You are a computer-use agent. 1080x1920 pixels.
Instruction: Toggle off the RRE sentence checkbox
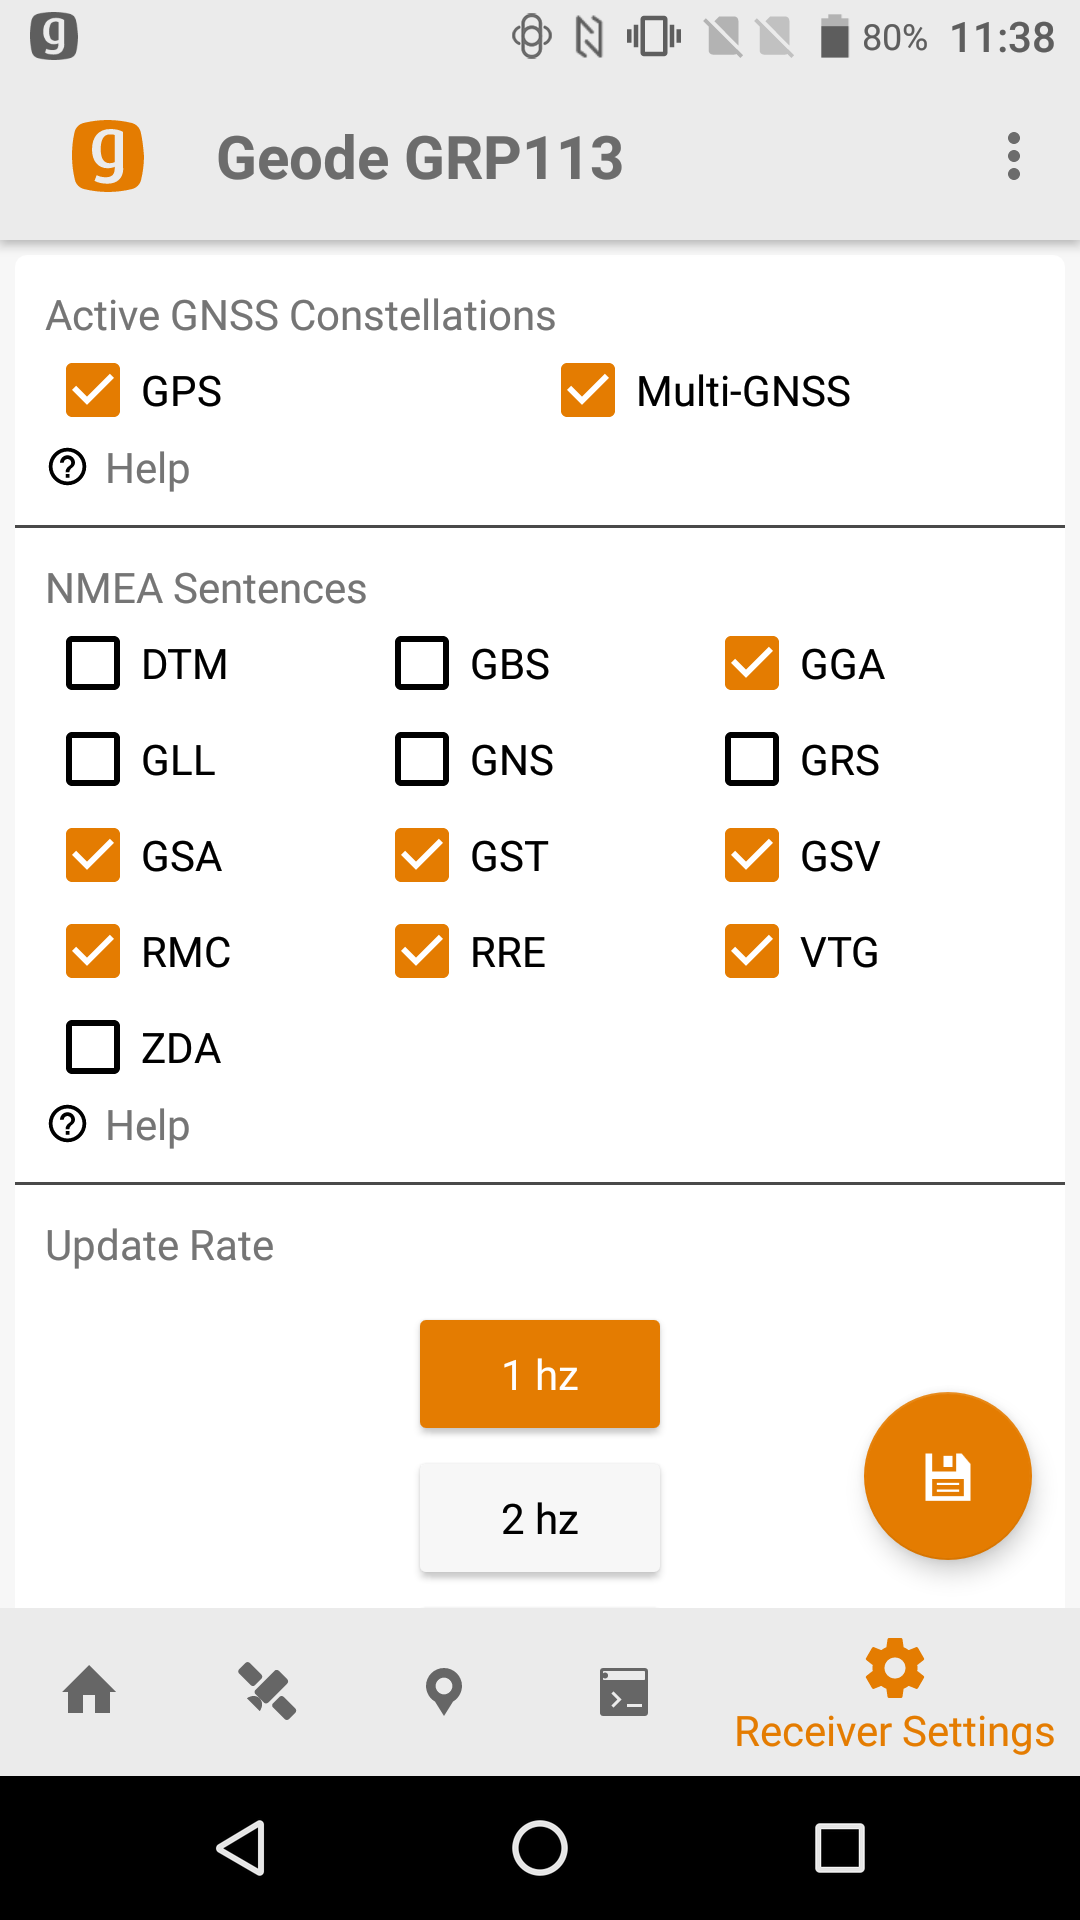pyautogui.click(x=422, y=951)
